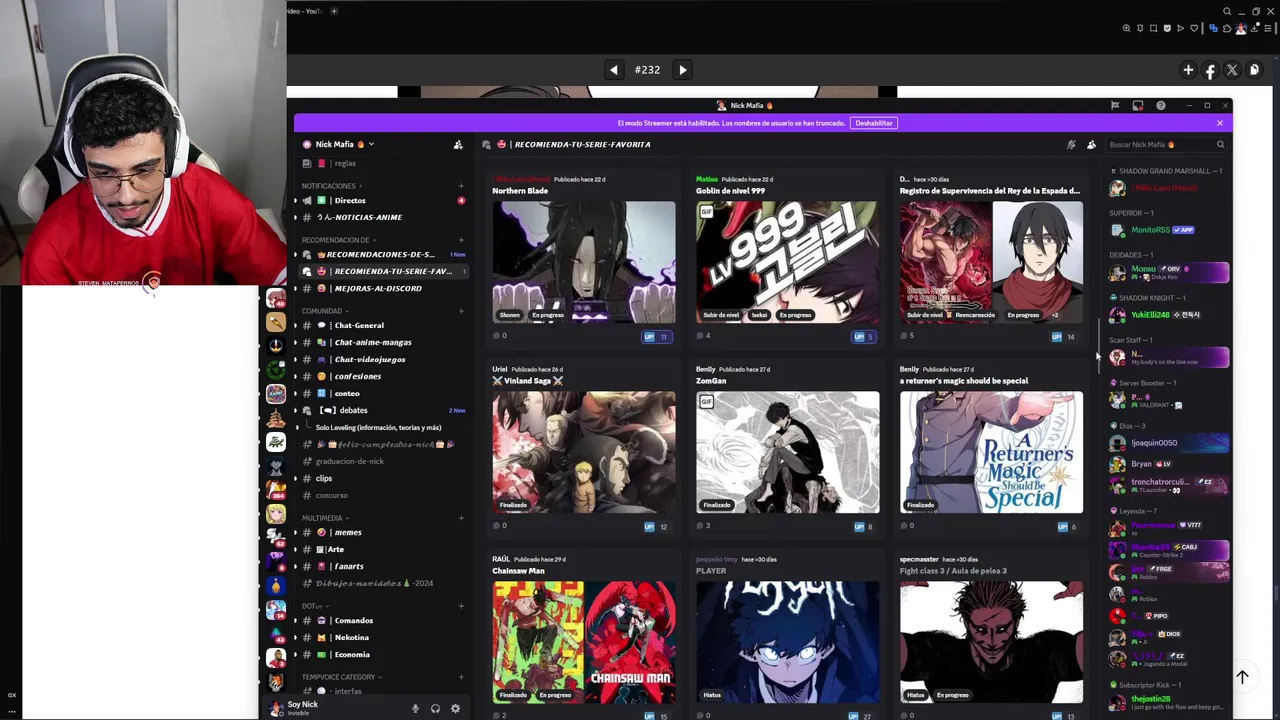Open 'a returner's magic should be special' title
The width and height of the screenshot is (1280, 720).
[964, 380]
